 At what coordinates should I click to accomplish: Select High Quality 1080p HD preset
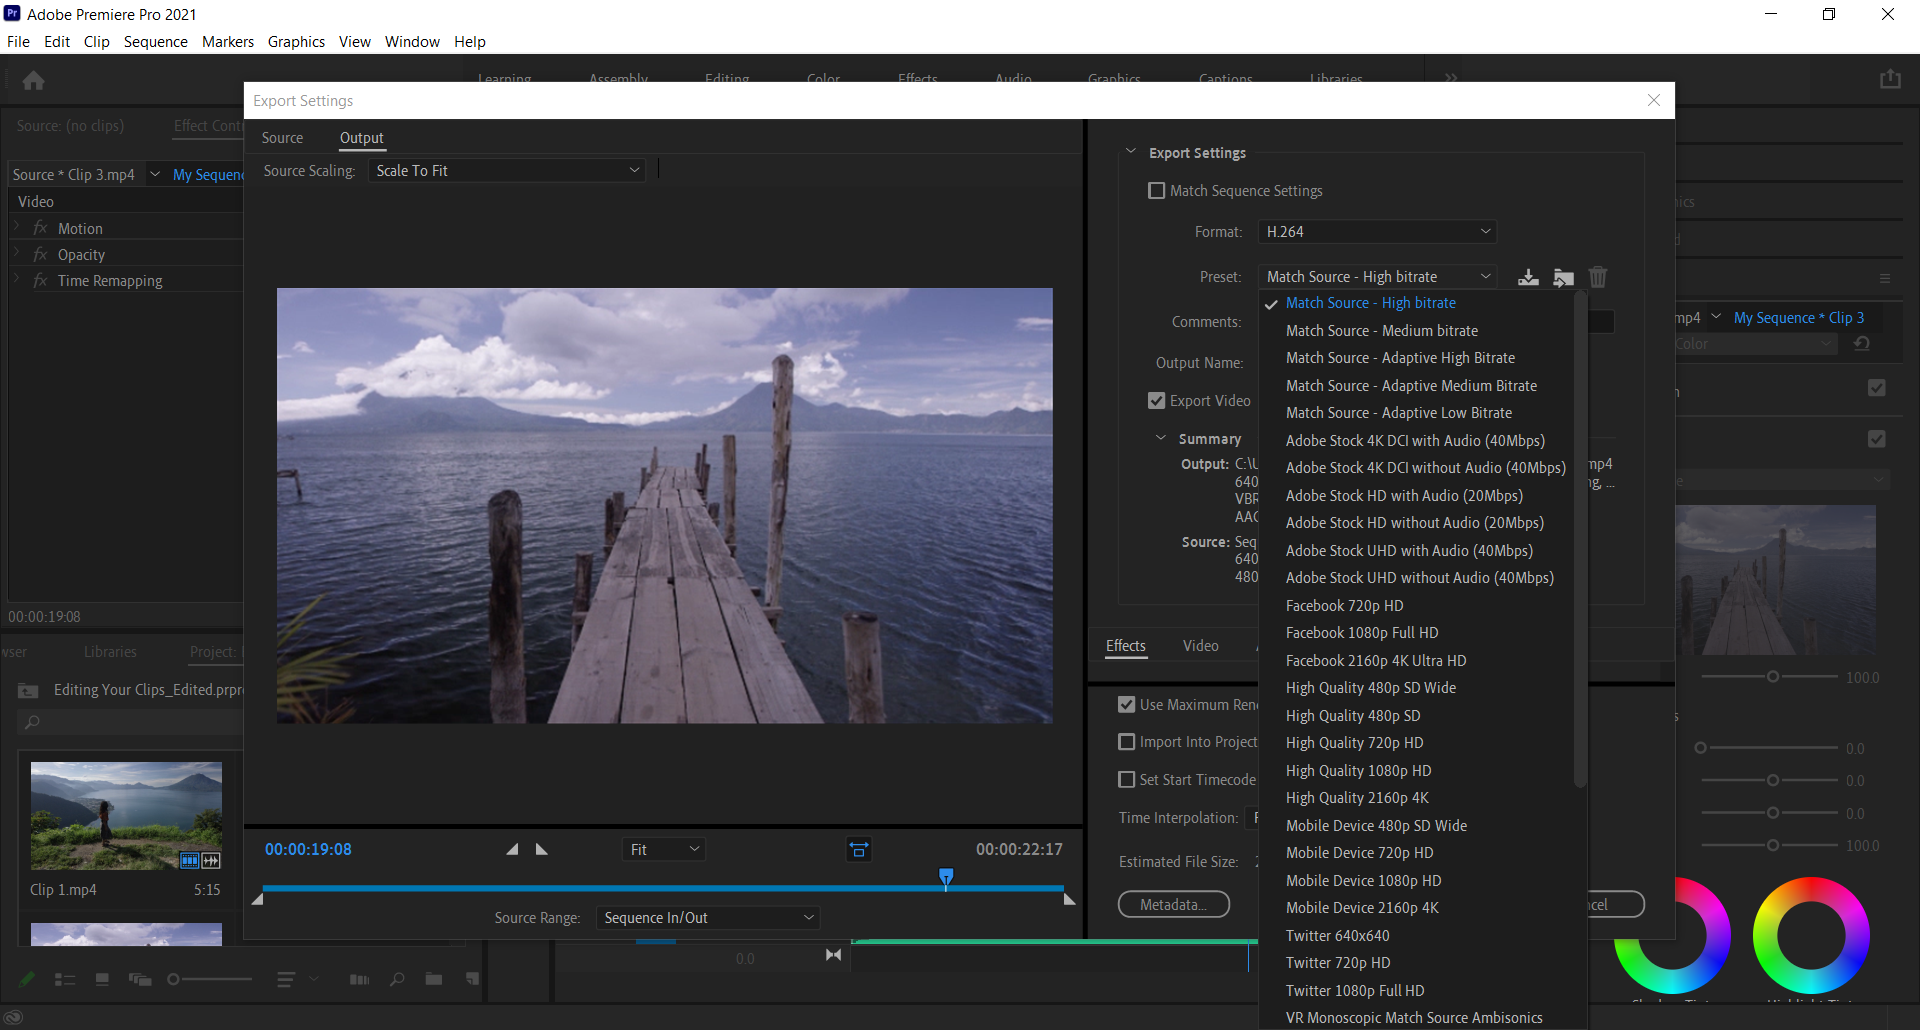(1358, 771)
